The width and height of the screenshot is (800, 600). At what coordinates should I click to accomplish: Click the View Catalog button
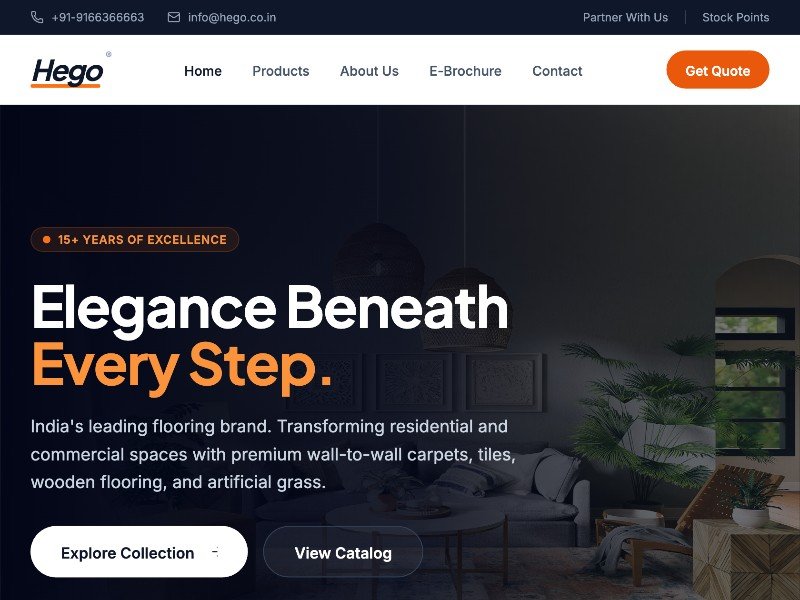343,552
